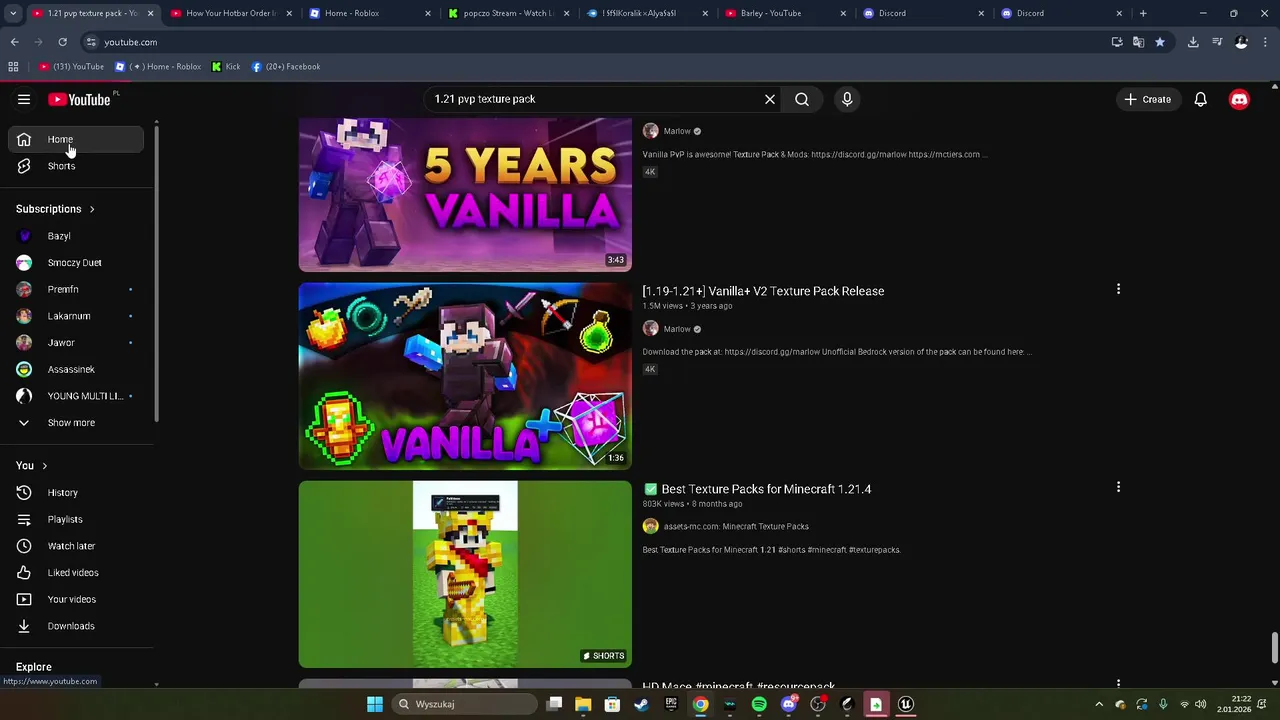1280x720 pixels.
Task: Open History in the sidebar
Action: pos(76,493)
